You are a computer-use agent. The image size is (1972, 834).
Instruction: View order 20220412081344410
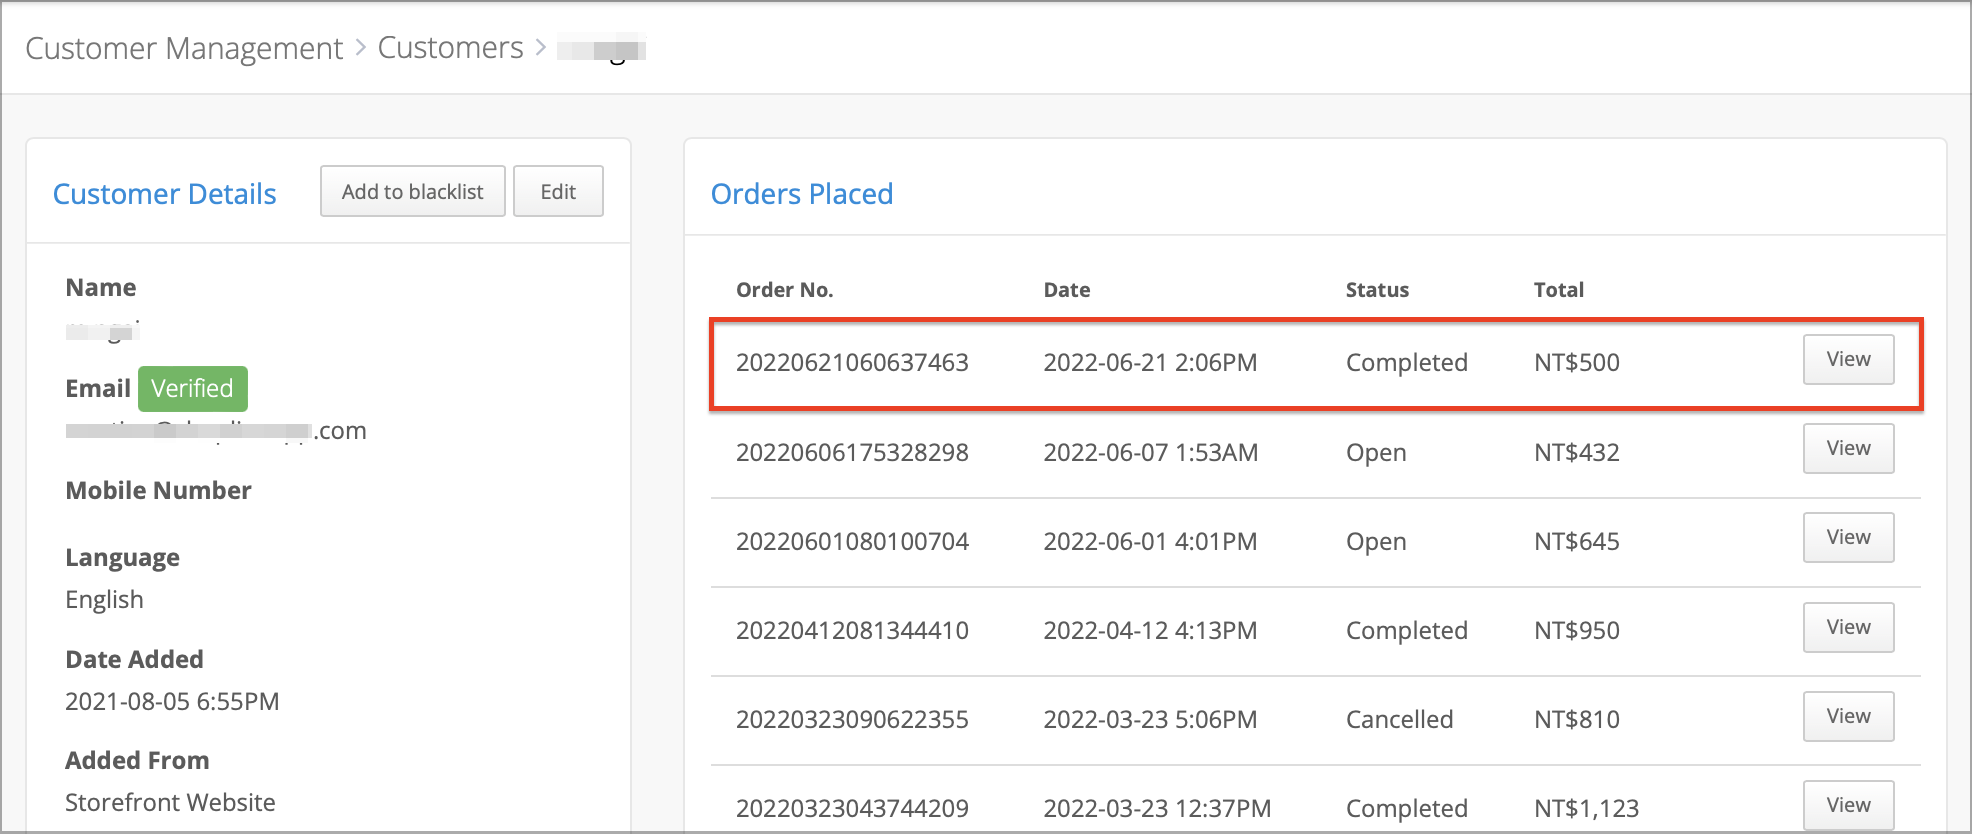coord(1848,627)
